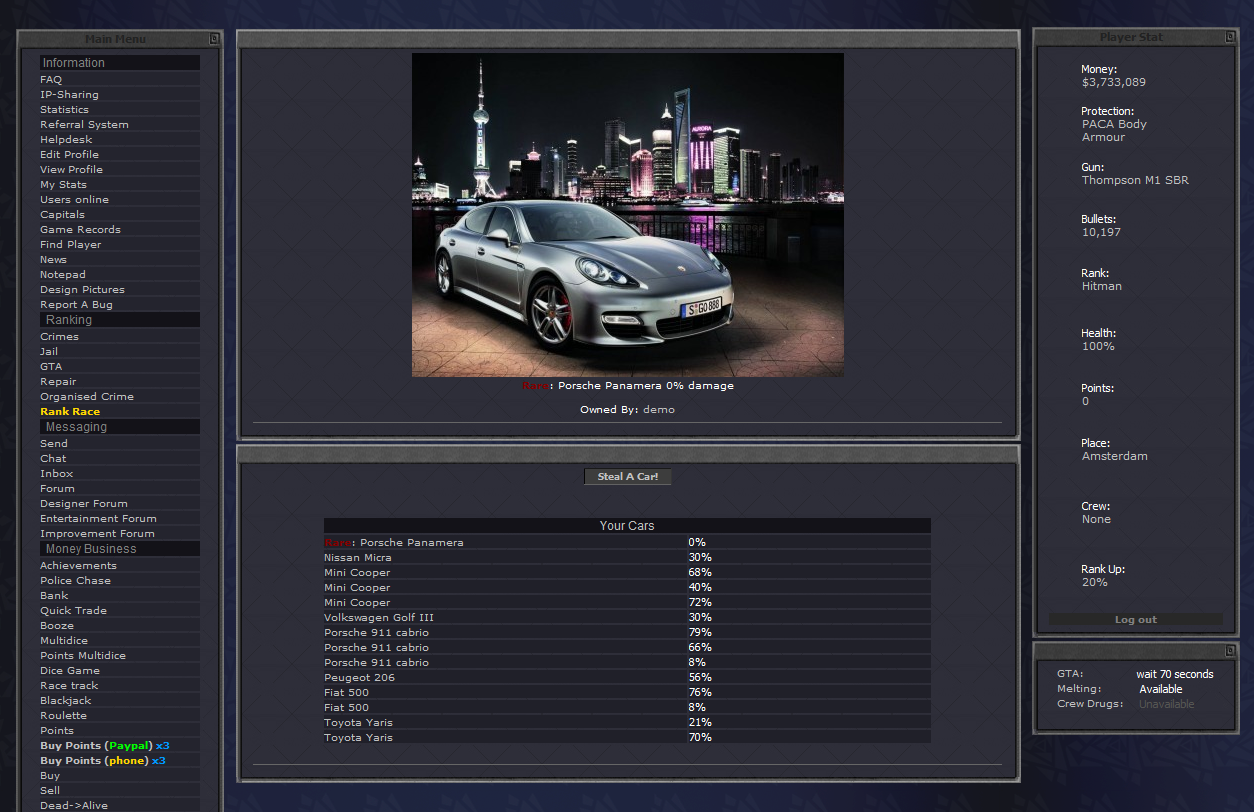Collapse the Player Stat panel icon

tap(1231, 37)
